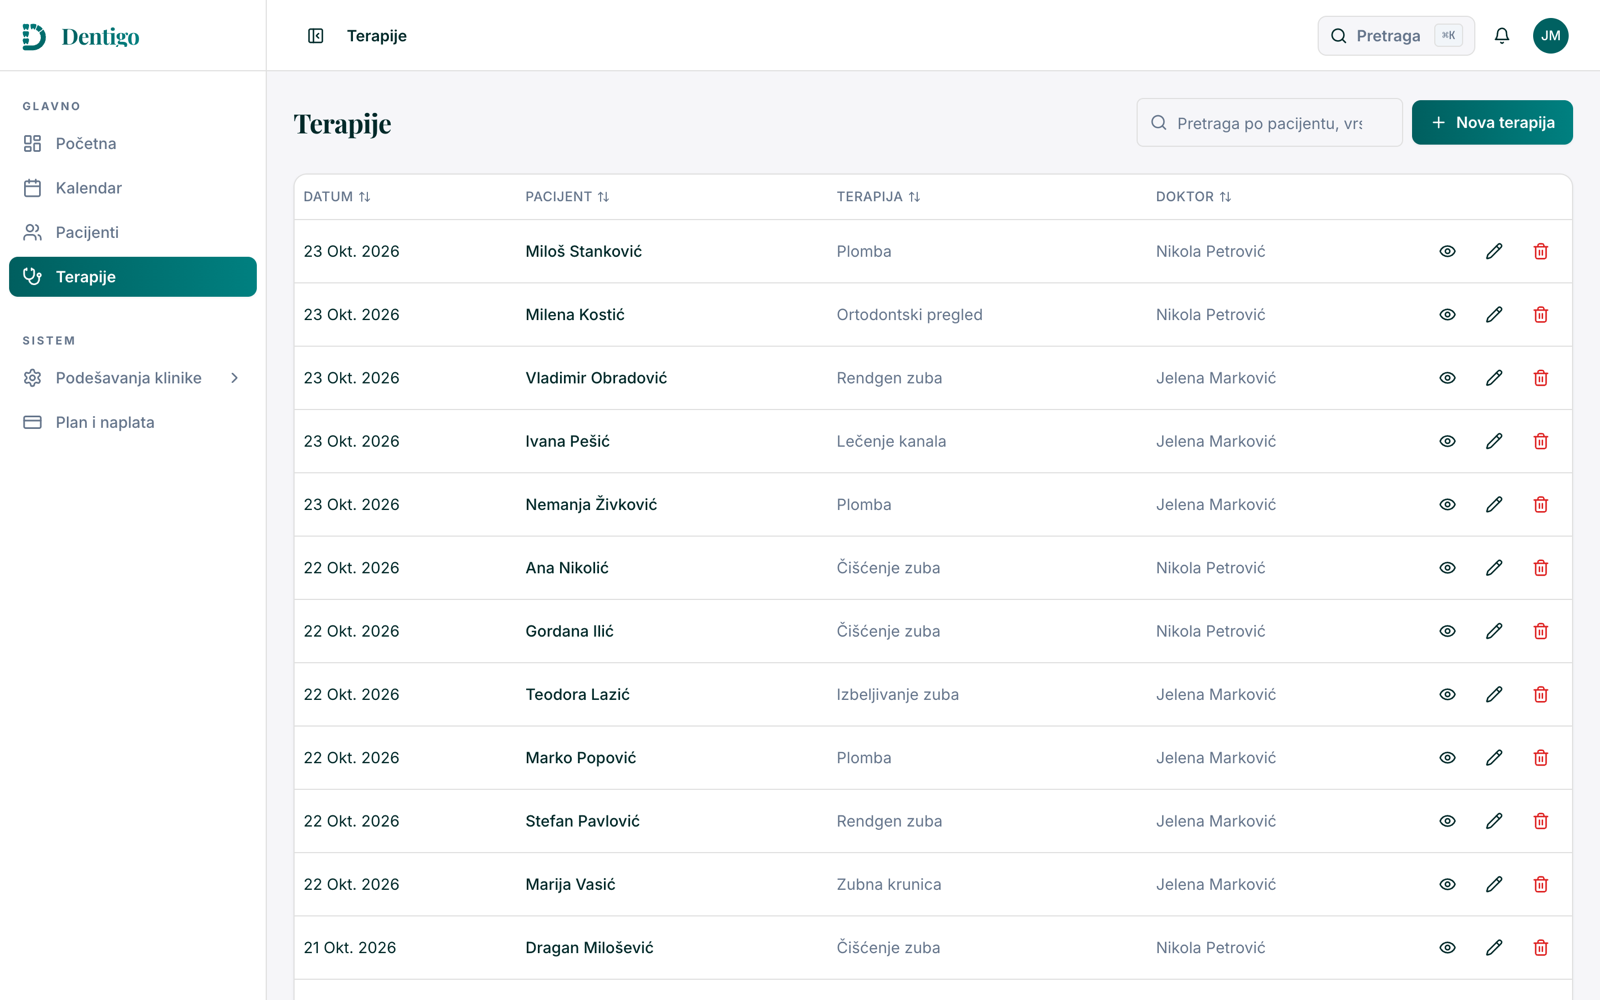Sort the table by Terapija column
The width and height of the screenshot is (1600, 1000).
pos(878,197)
